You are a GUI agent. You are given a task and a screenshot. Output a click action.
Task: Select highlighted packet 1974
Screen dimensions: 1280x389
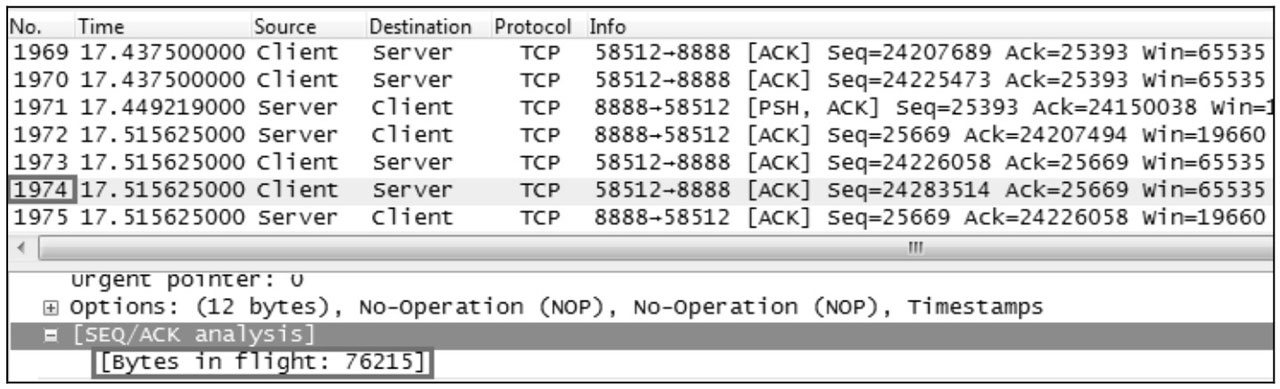point(639,188)
